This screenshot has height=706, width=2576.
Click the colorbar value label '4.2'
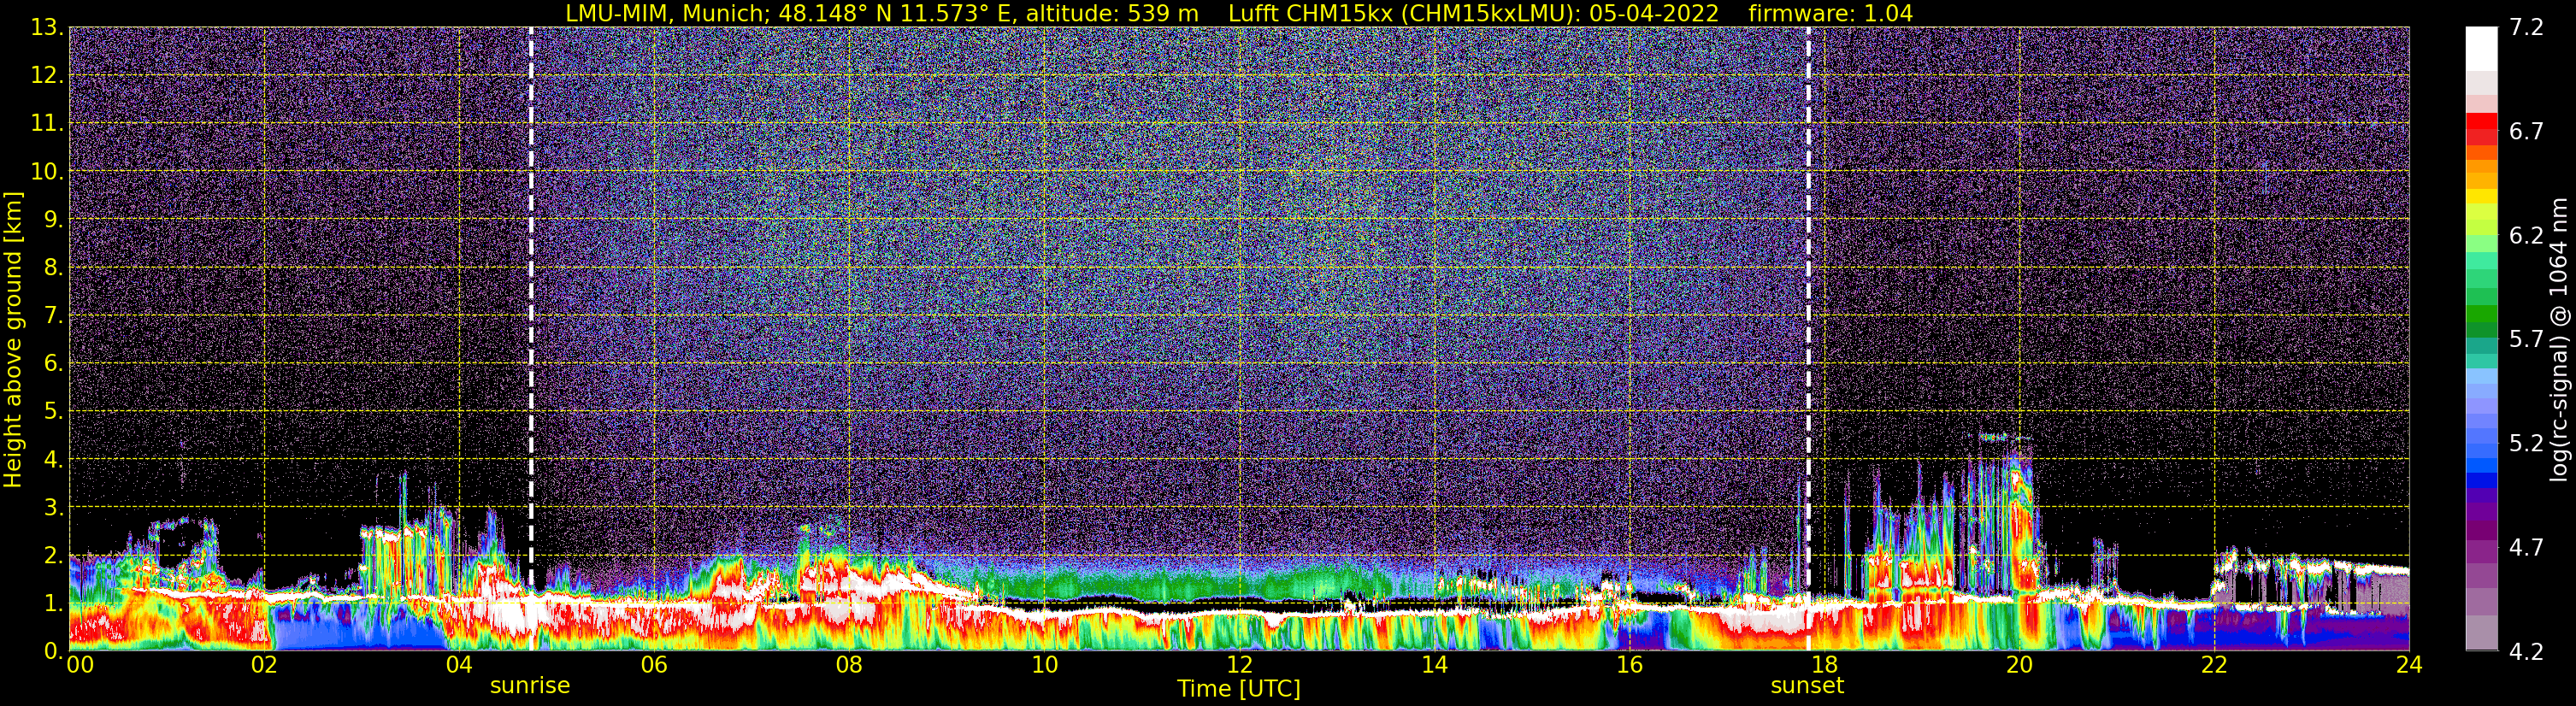[2526, 652]
